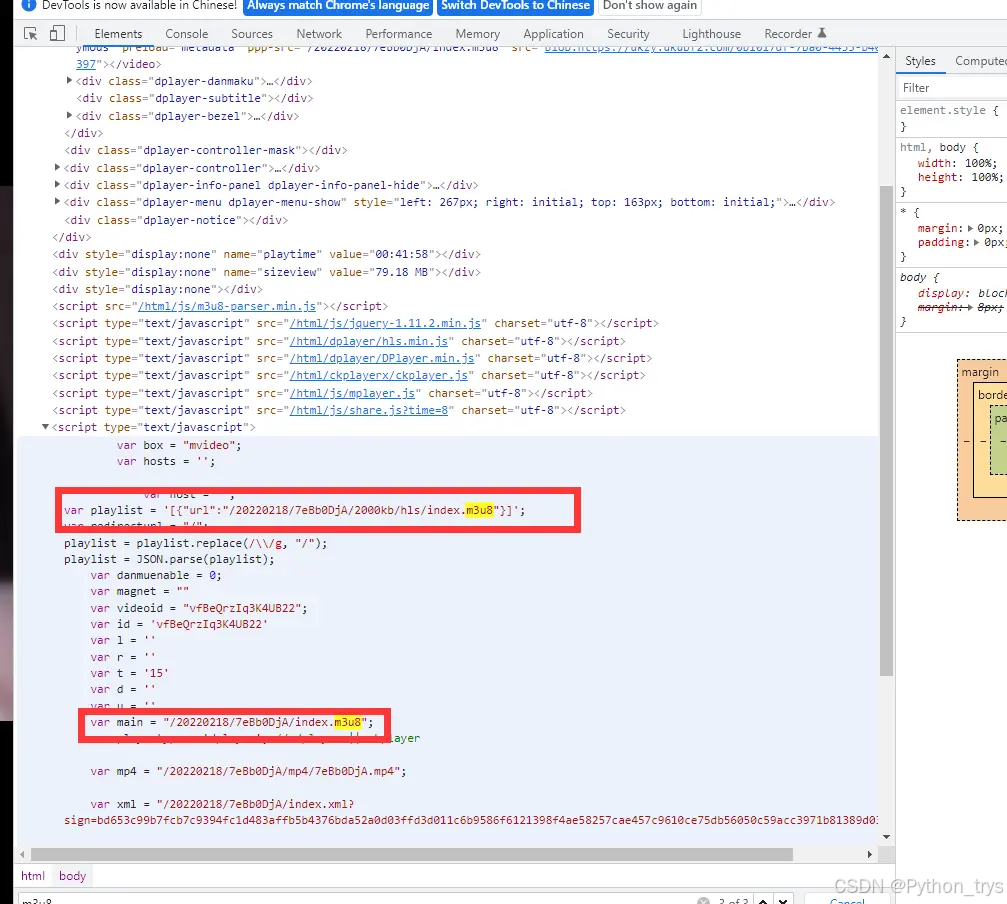Switch to the Security tab
Image resolution: width=1007 pixels, height=904 pixels.
[x=628, y=33]
